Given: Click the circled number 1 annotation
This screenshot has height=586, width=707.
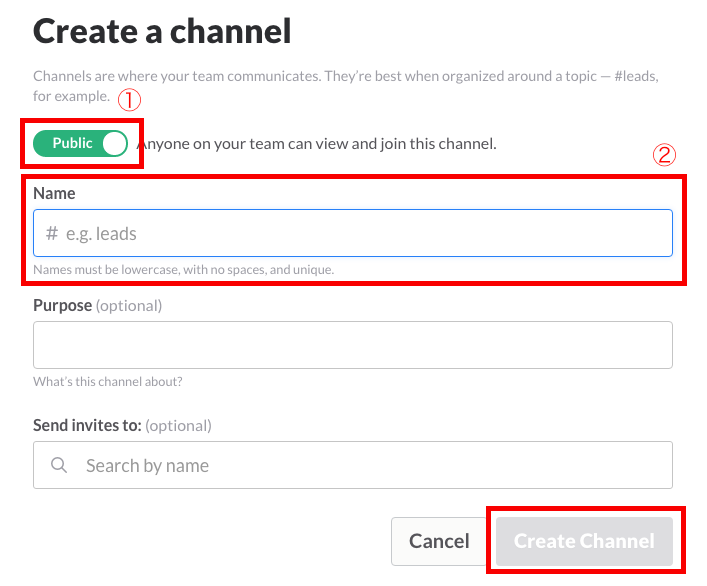Looking at the screenshot, I should pos(128,101).
